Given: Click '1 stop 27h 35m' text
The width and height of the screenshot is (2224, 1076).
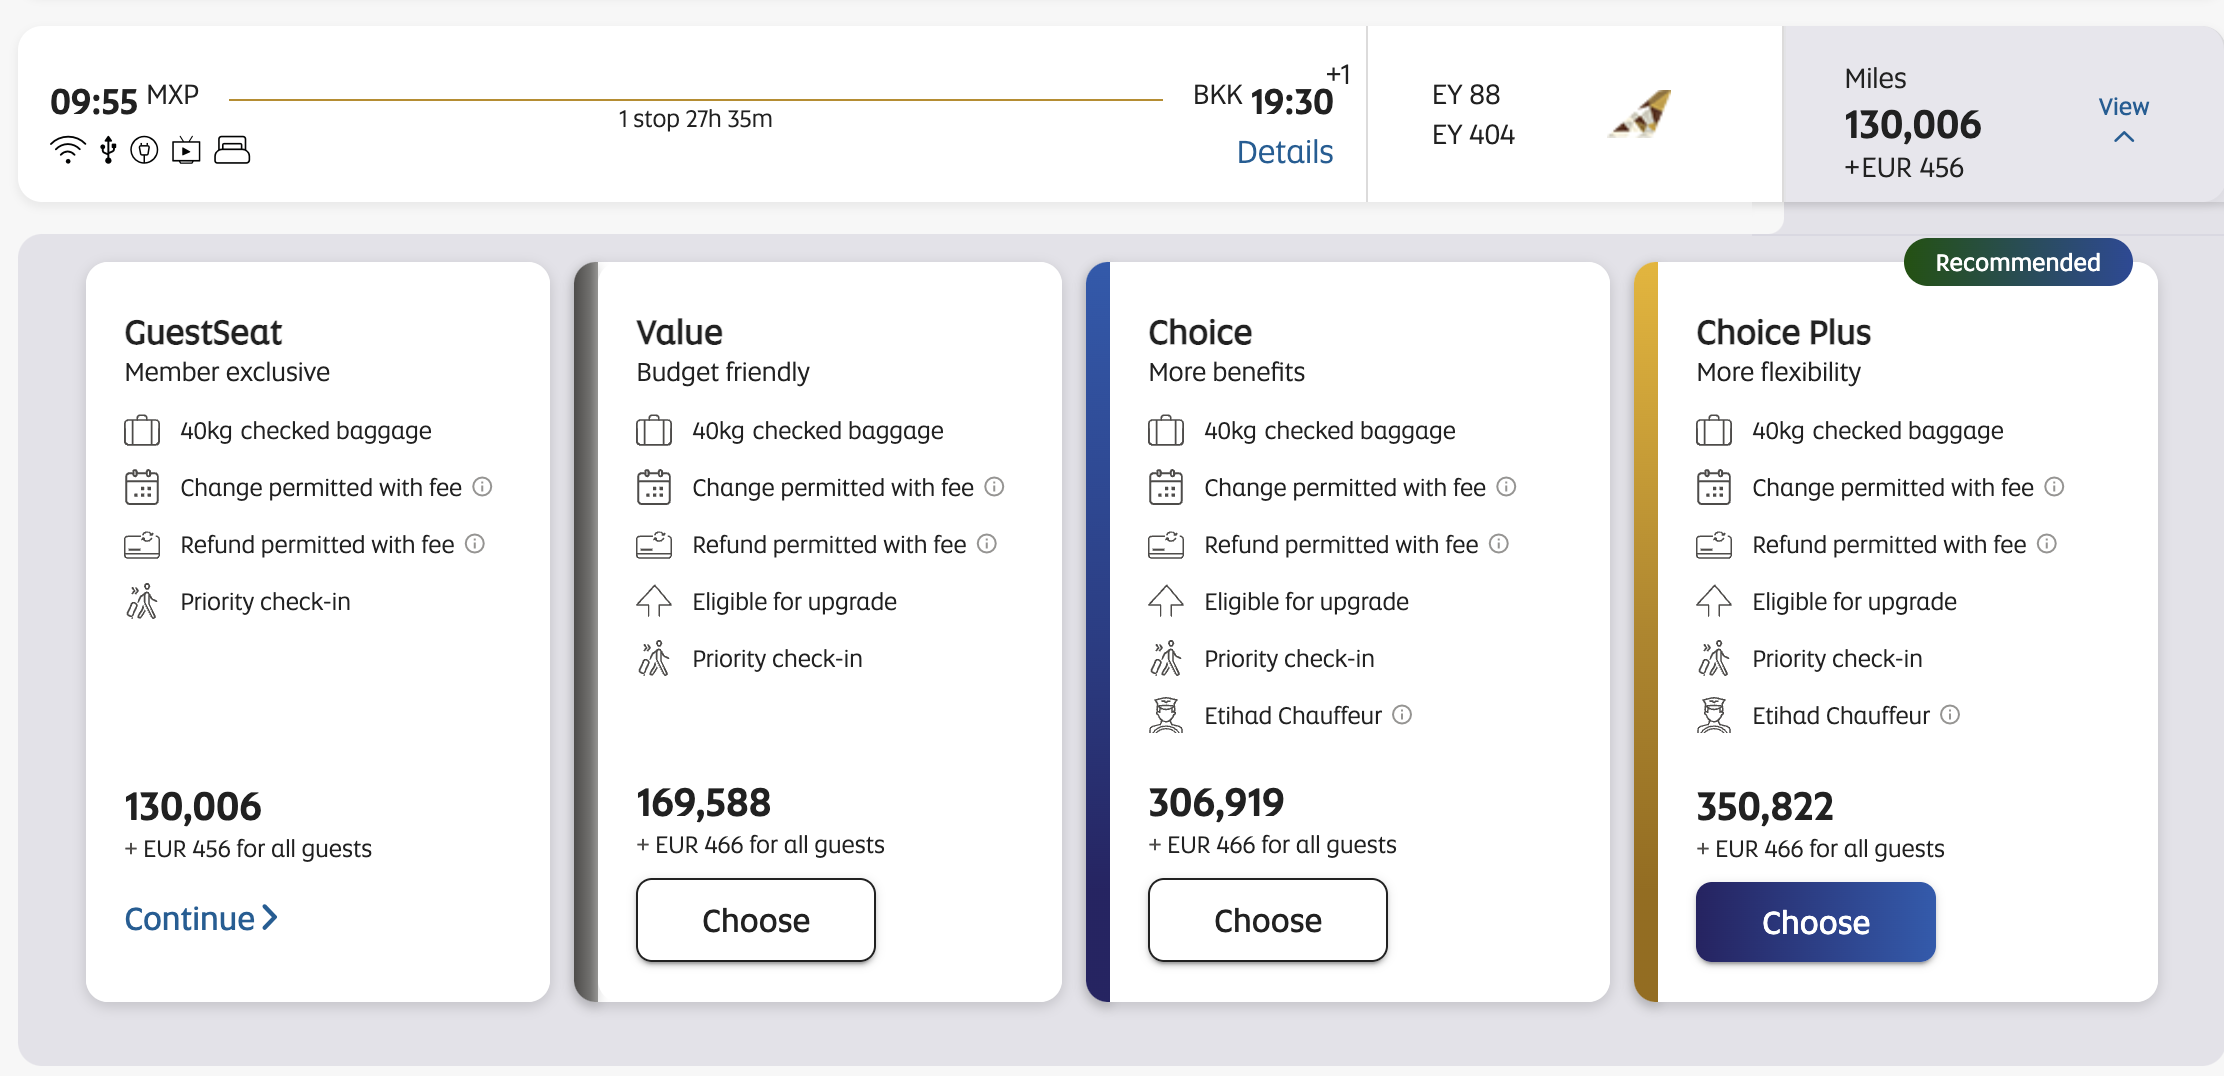Looking at the screenshot, I should coord(696,119).
